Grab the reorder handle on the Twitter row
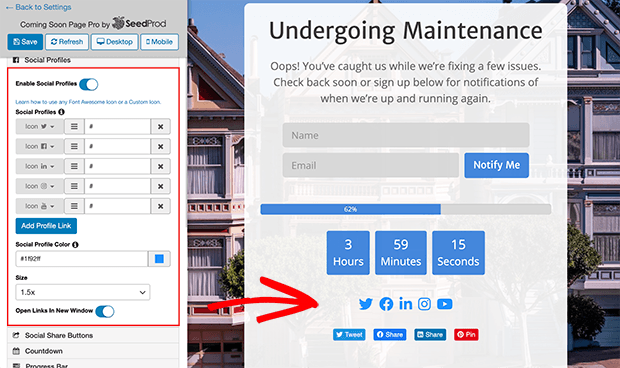Viewport: 620px width, 368px height. coord(74,126)
